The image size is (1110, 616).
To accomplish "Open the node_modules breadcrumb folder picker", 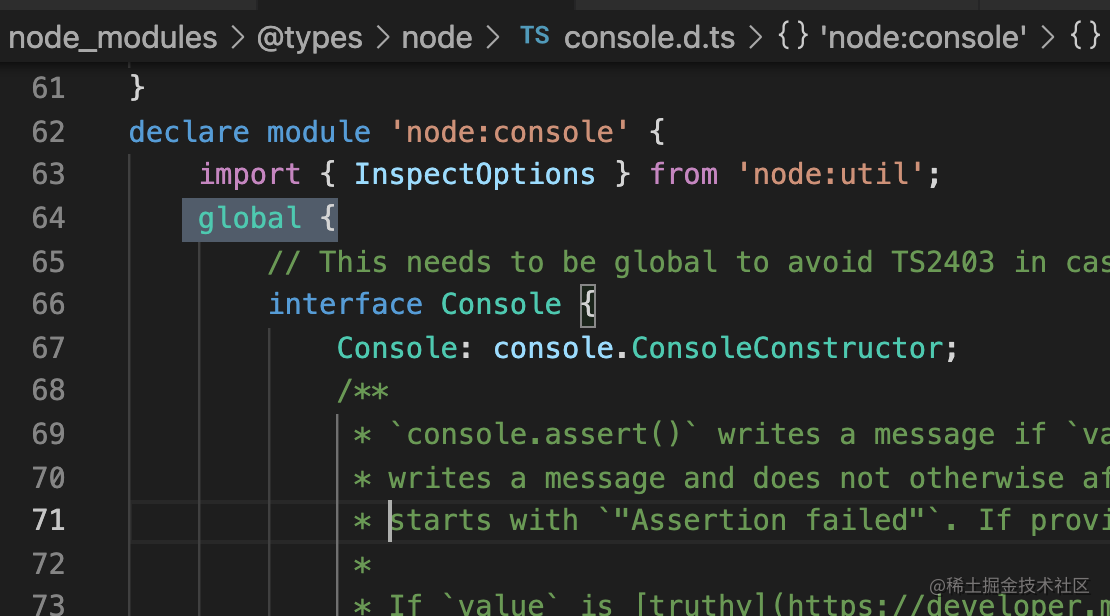I will pyautogui.click(x=112, y=38).
